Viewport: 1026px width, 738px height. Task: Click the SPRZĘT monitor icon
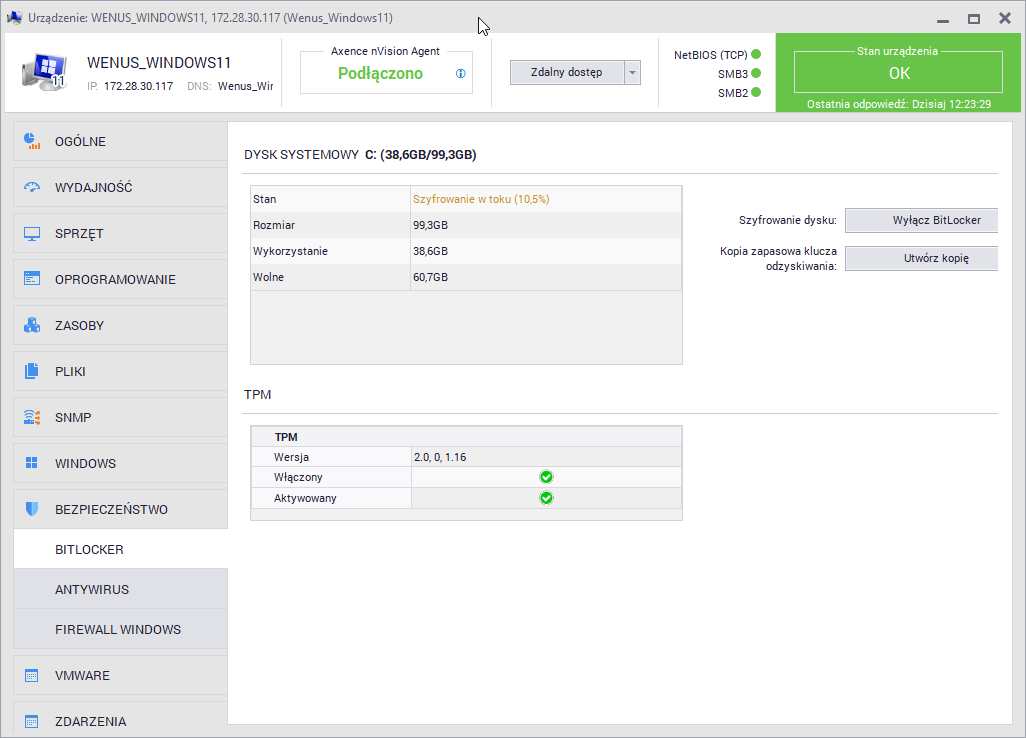[x=31, y=234]
